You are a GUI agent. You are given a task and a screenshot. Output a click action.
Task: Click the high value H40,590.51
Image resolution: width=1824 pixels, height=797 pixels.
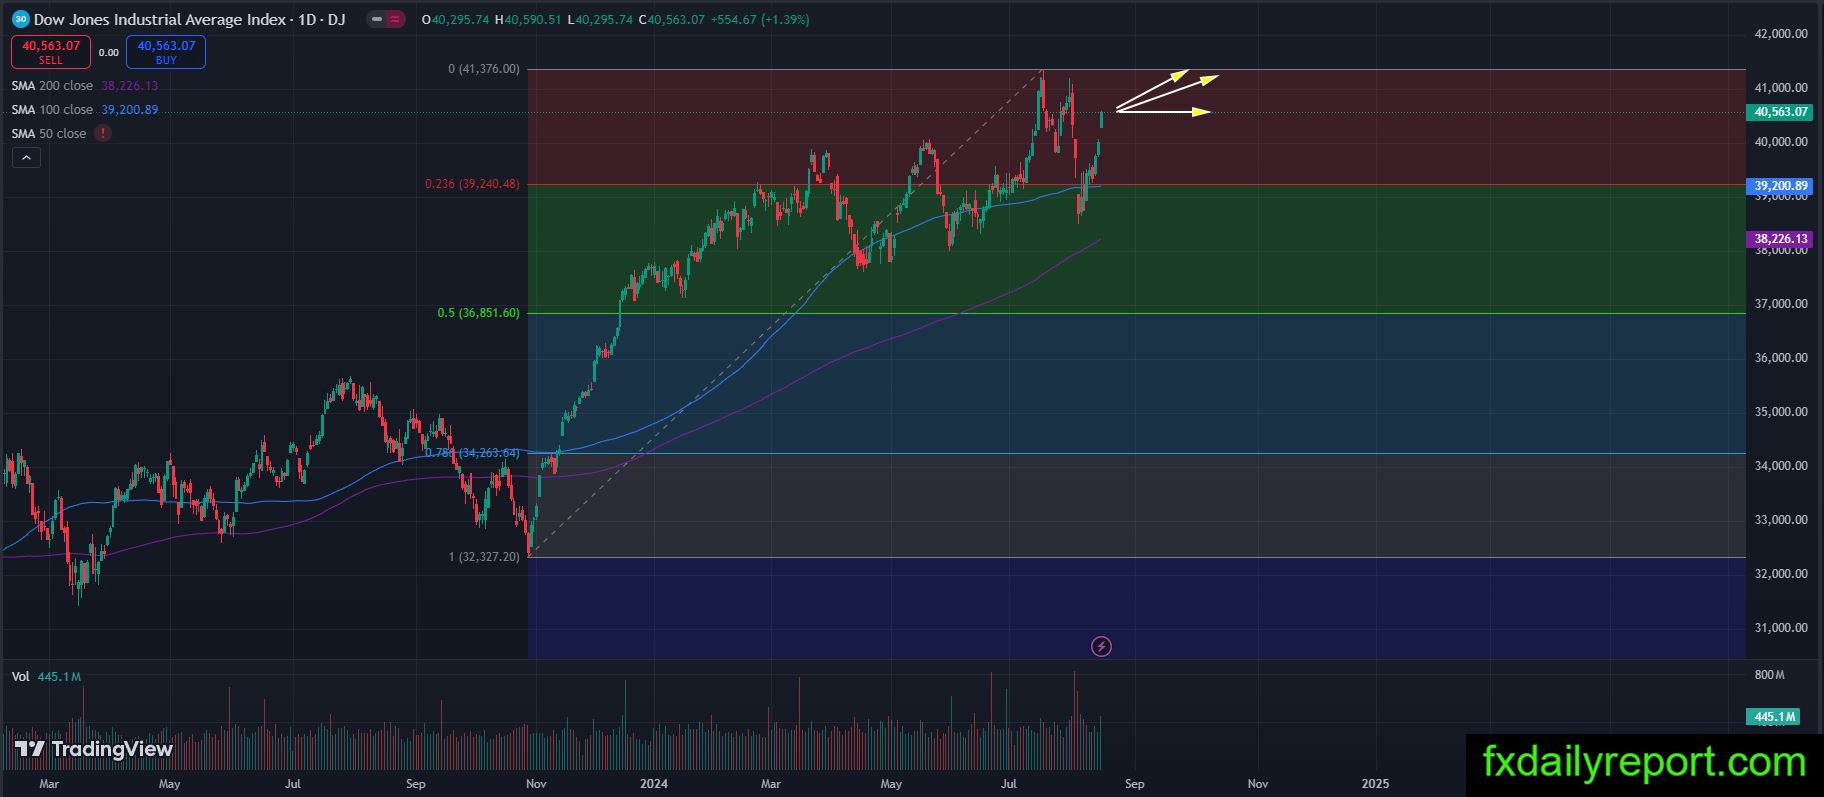(x=528, y=20)
